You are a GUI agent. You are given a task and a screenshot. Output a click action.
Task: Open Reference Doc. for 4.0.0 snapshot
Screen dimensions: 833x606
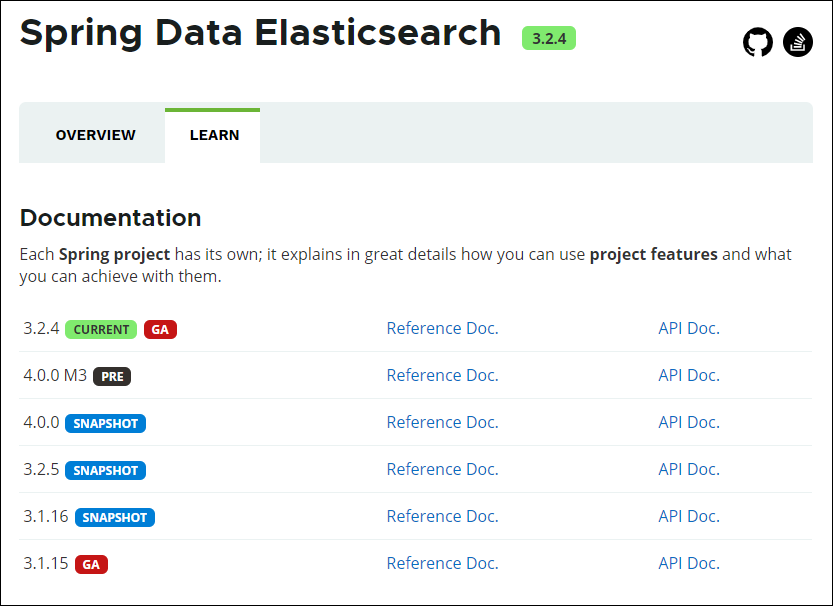pyautogui.click(x=443, y=422)
